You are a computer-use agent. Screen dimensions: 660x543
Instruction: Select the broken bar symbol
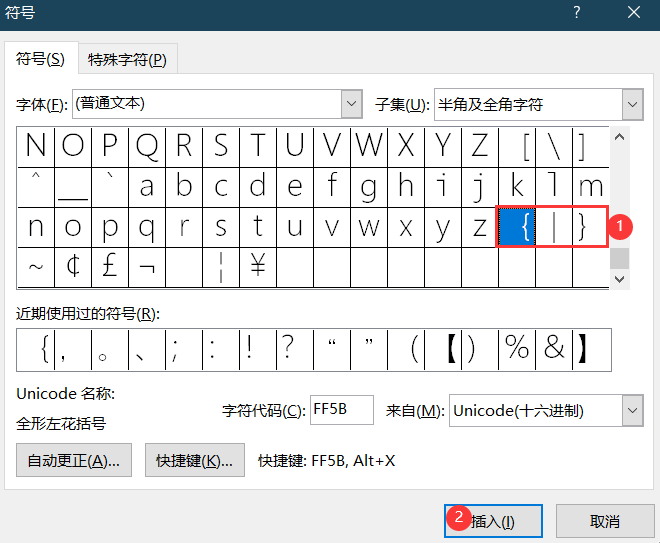pos(221,267)
